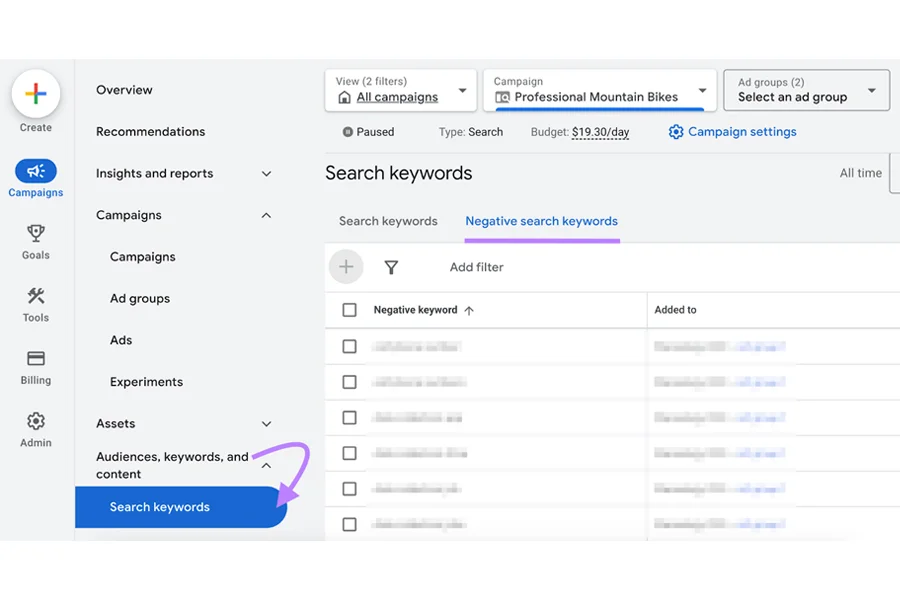Image resolution: width=900 pixels, height=600 pixels.
Task: Collapse the Campaigns section chevron
Action: coord(266,215)
